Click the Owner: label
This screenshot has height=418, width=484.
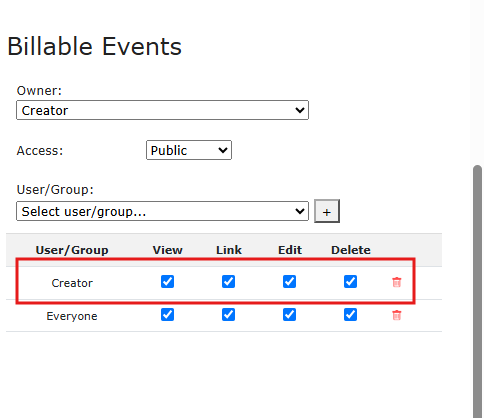(39, 90)
